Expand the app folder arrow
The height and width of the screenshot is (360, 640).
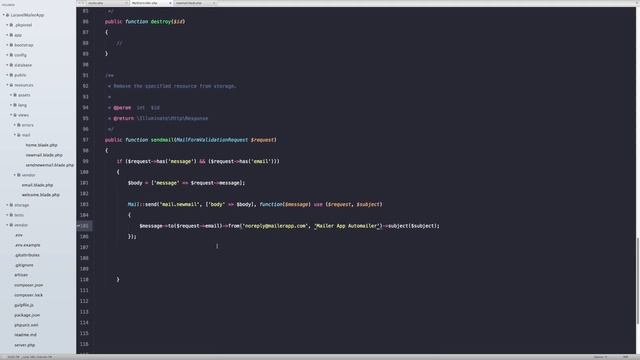(x=7, y=35)
